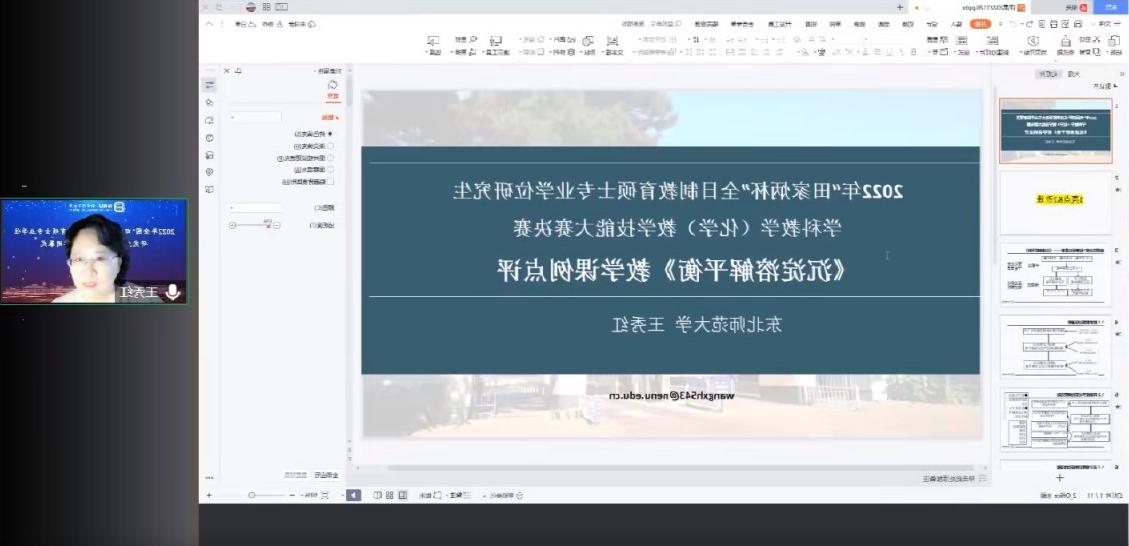Screen dimensions: 1129x546
Task: Select Solid fill (纯色填充) radio button
Action: [x=330, y=134]
